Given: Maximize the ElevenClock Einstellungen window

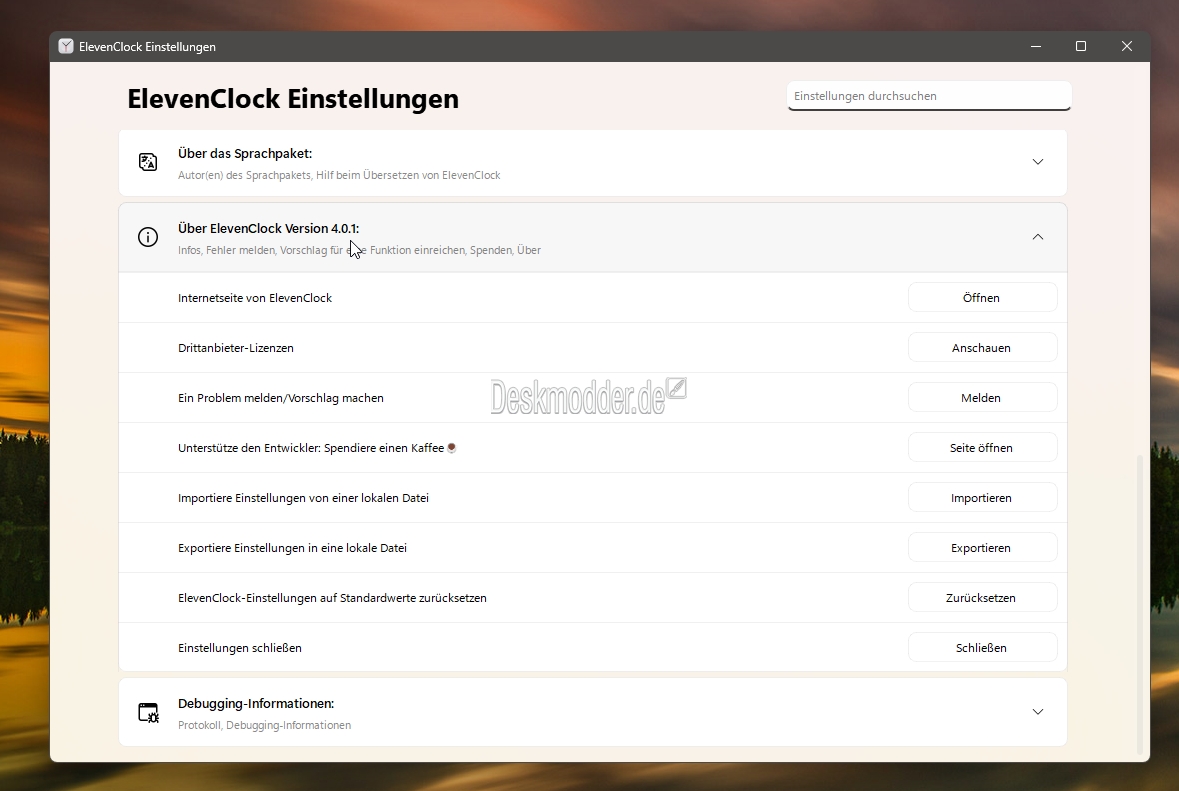Looking at the screenshot, I should (1081, 47).
